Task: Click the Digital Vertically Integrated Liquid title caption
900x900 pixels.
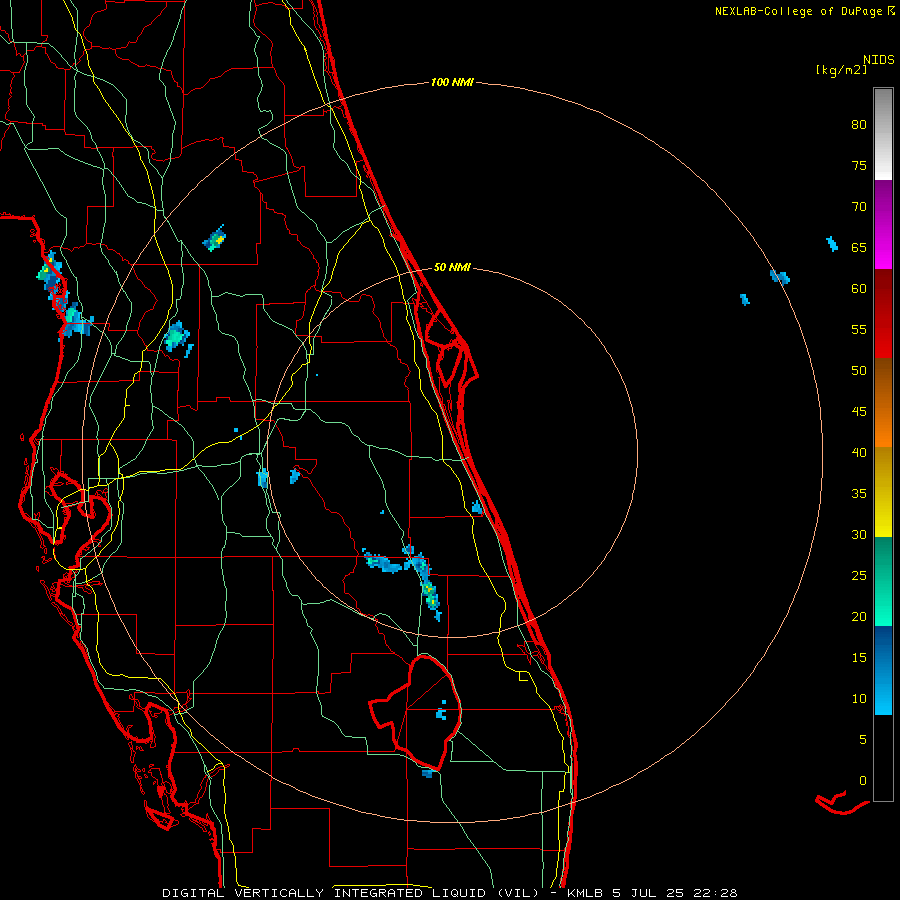Action: click(x=449, y=893)
